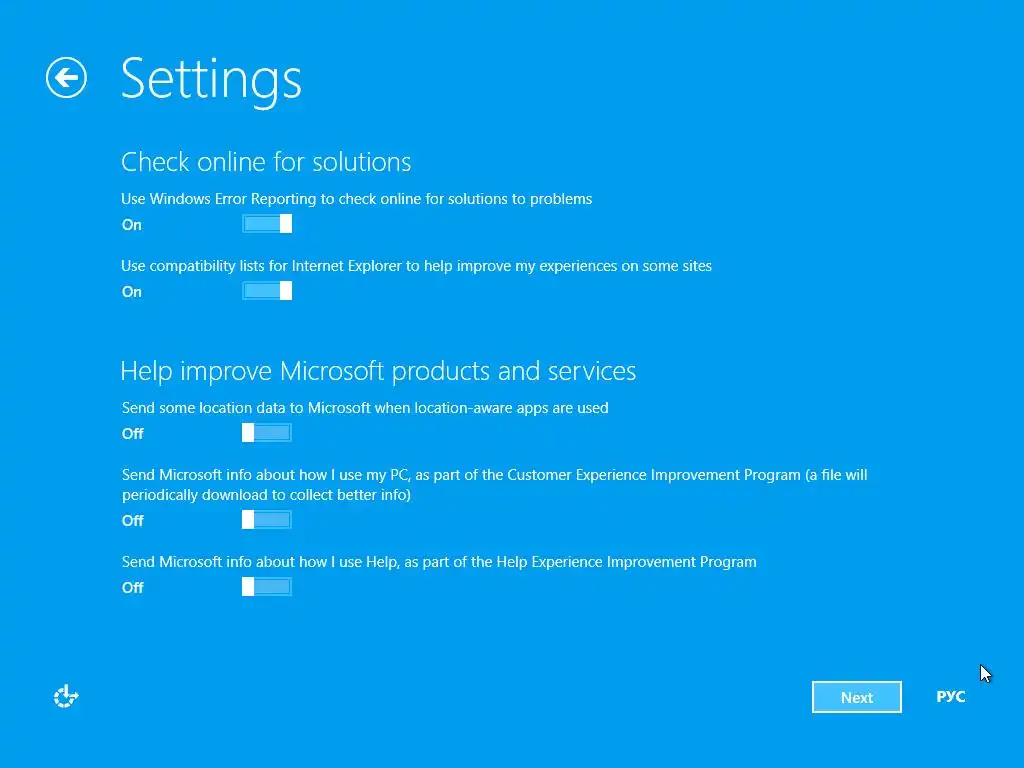Click the Windows Error Reporting description text
Image resolution: width=1024 pixels, height=768 pixels.
[356, 199]
